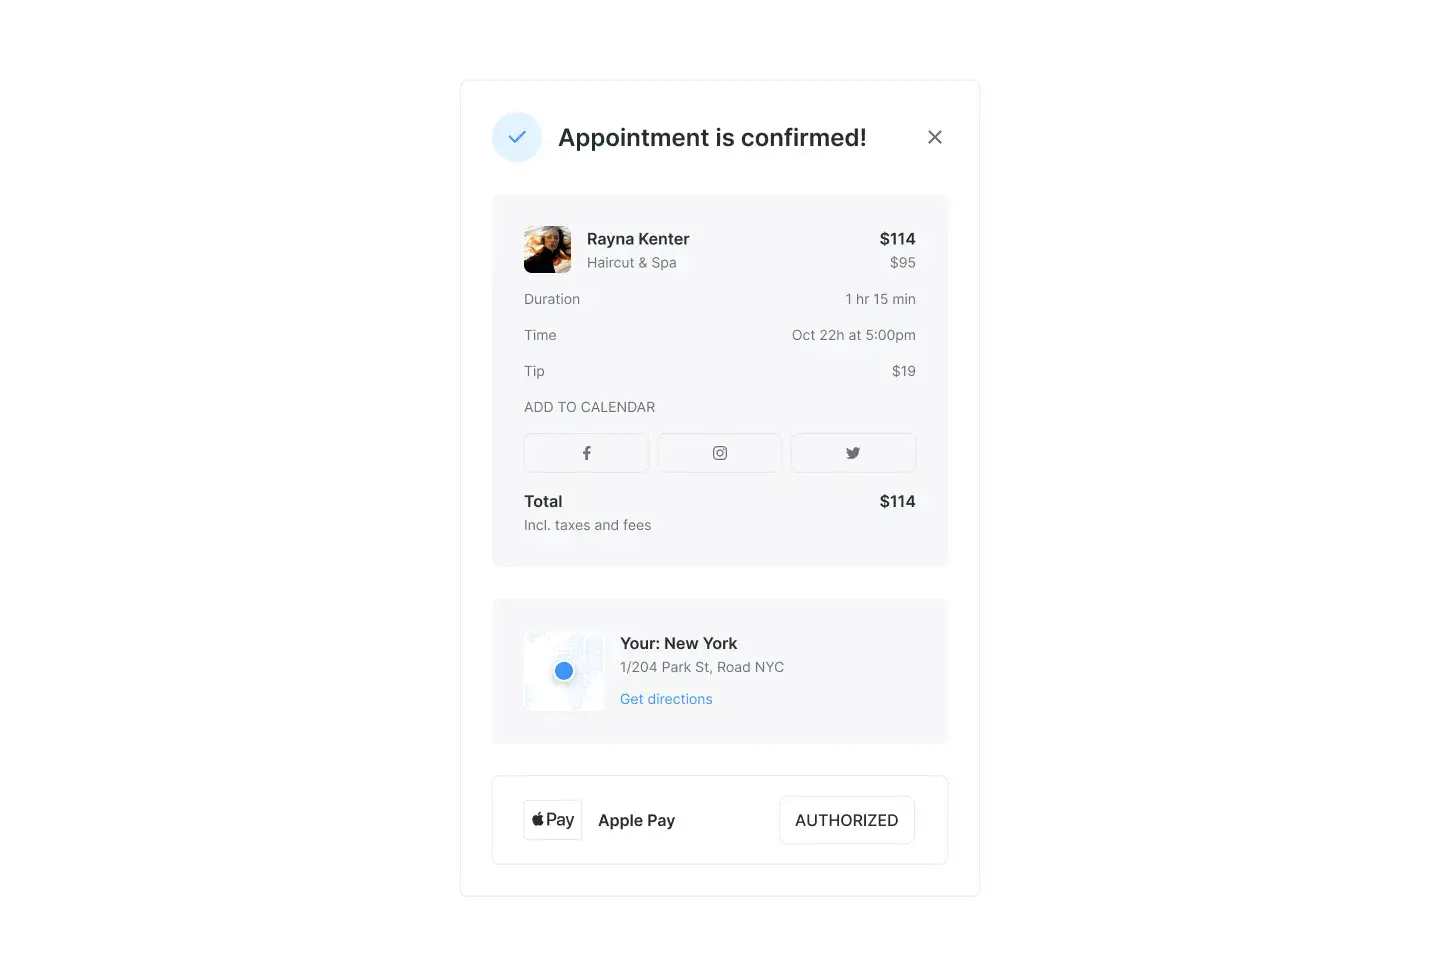The image size is (1440, 977).
Task: Click the Twitter bird icon button
Action: pyautogui.click(x=853, y=453)
